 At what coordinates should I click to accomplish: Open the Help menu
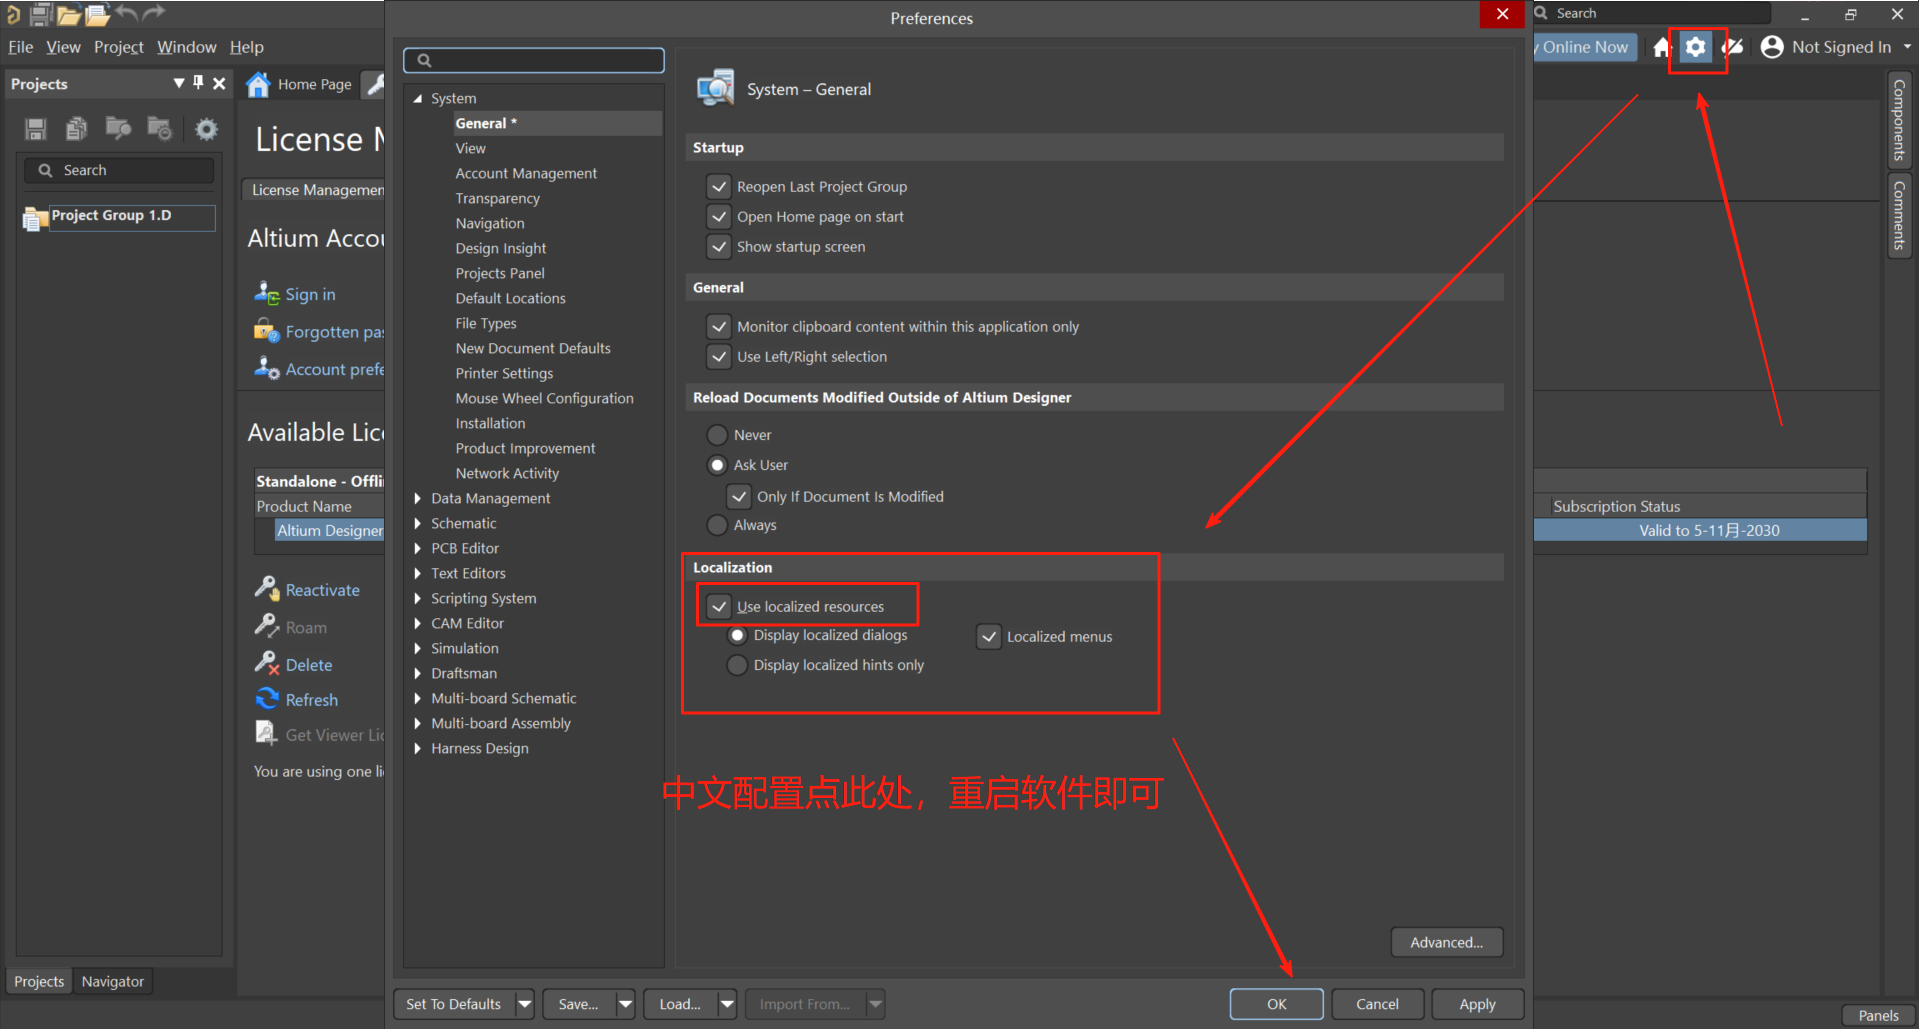click(247, 47)
